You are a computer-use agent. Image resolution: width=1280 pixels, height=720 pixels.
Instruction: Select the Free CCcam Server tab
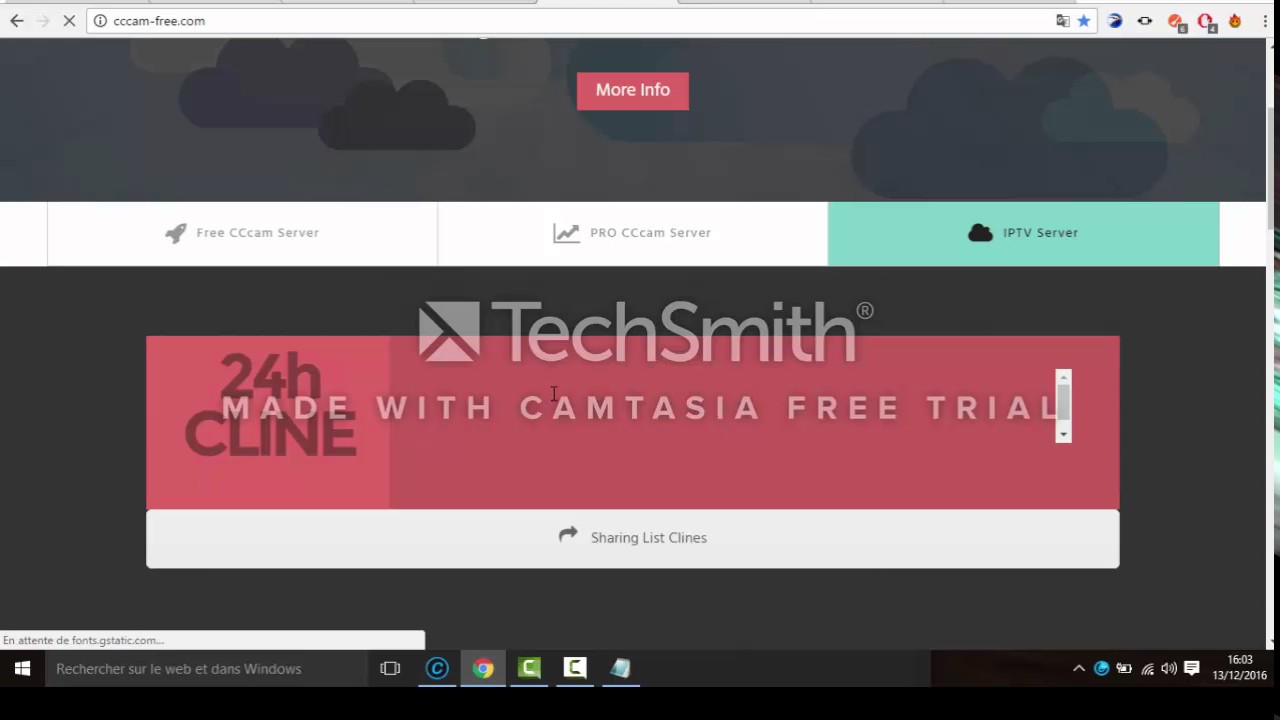click(x=242, y=233)
